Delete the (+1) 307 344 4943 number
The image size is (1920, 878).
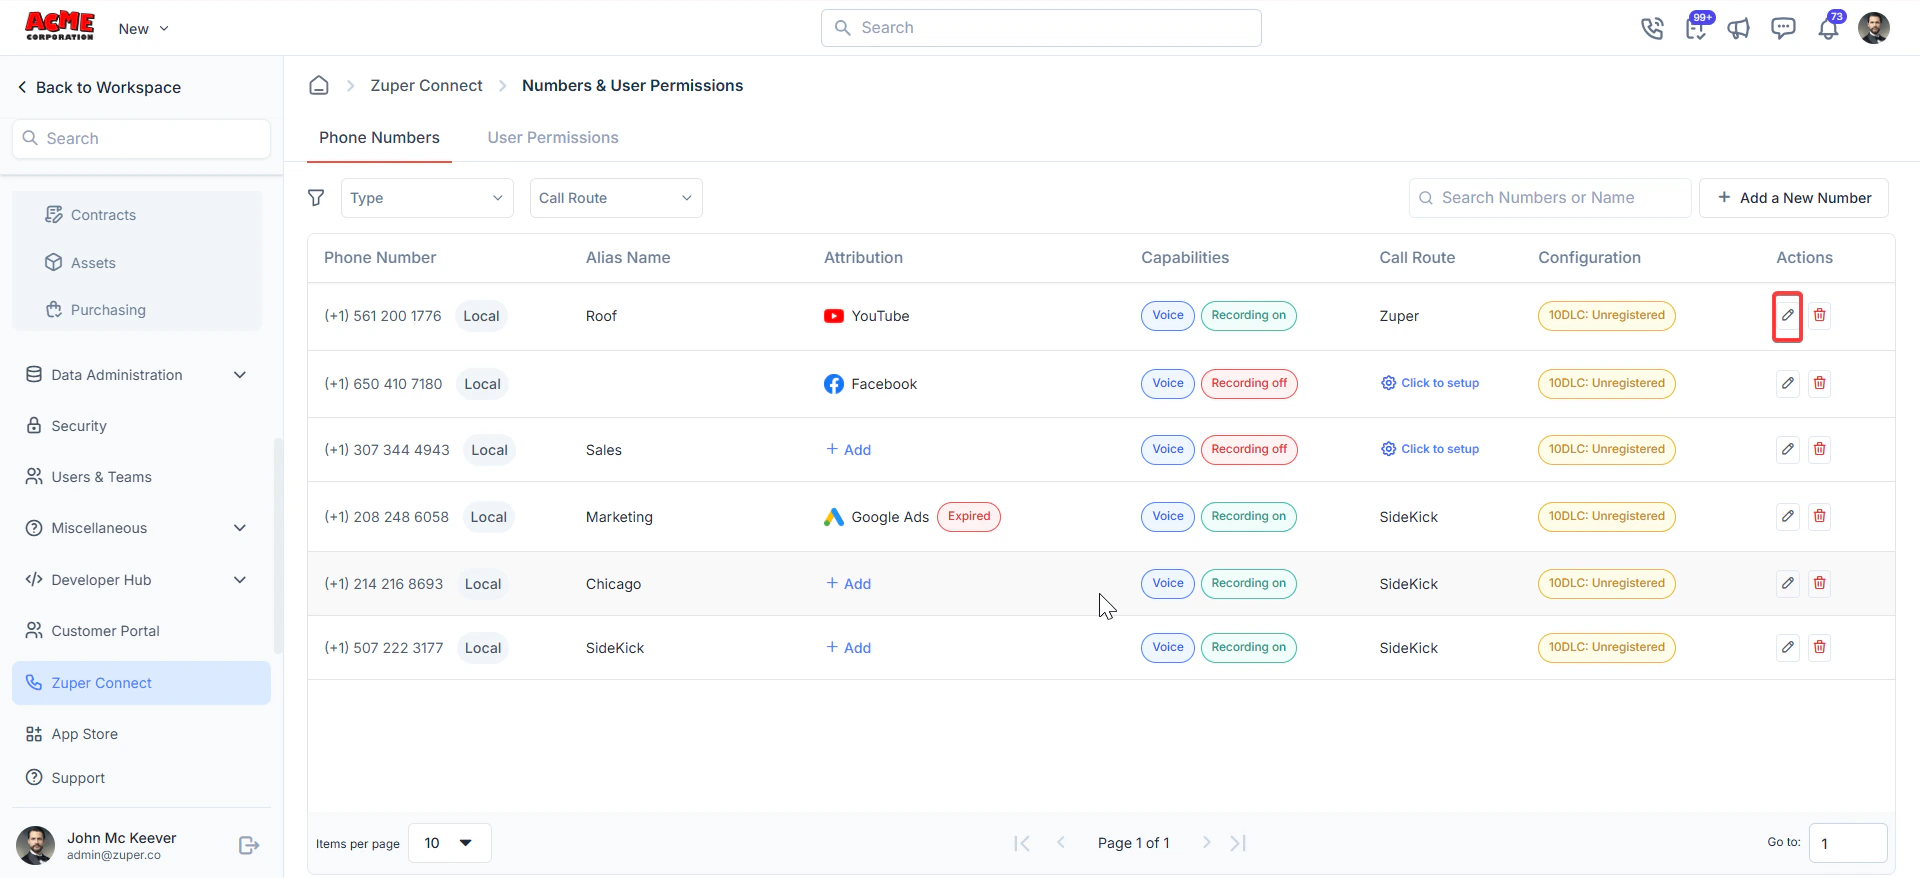click(x=1820, y=450)
